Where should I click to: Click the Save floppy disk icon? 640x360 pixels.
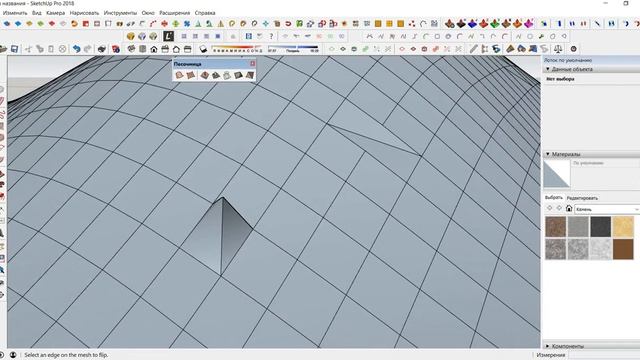15,49
